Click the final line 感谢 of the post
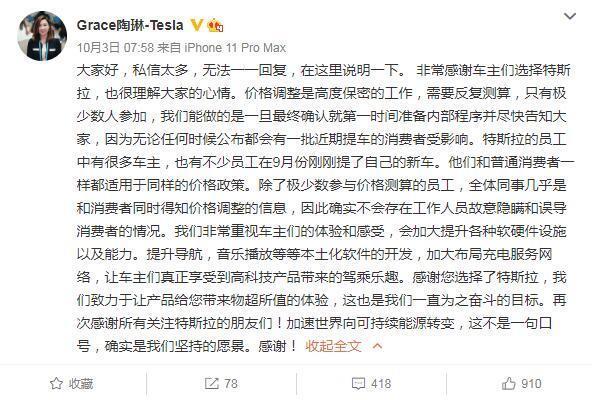592x400 pixels. [272, 346]
